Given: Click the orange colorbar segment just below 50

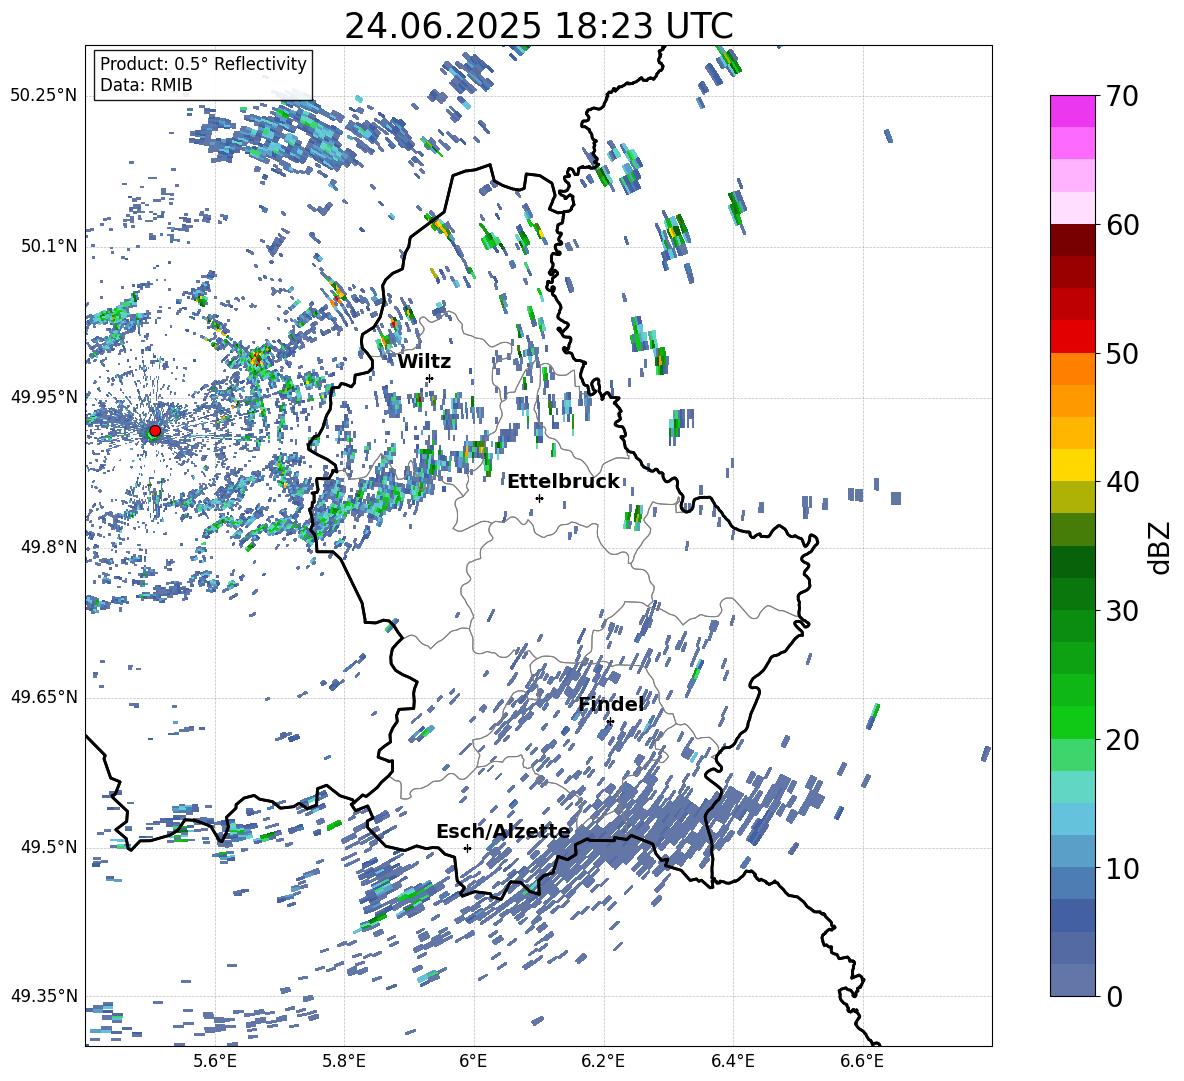Looking at the screenshot, I should click(1072, 368).
